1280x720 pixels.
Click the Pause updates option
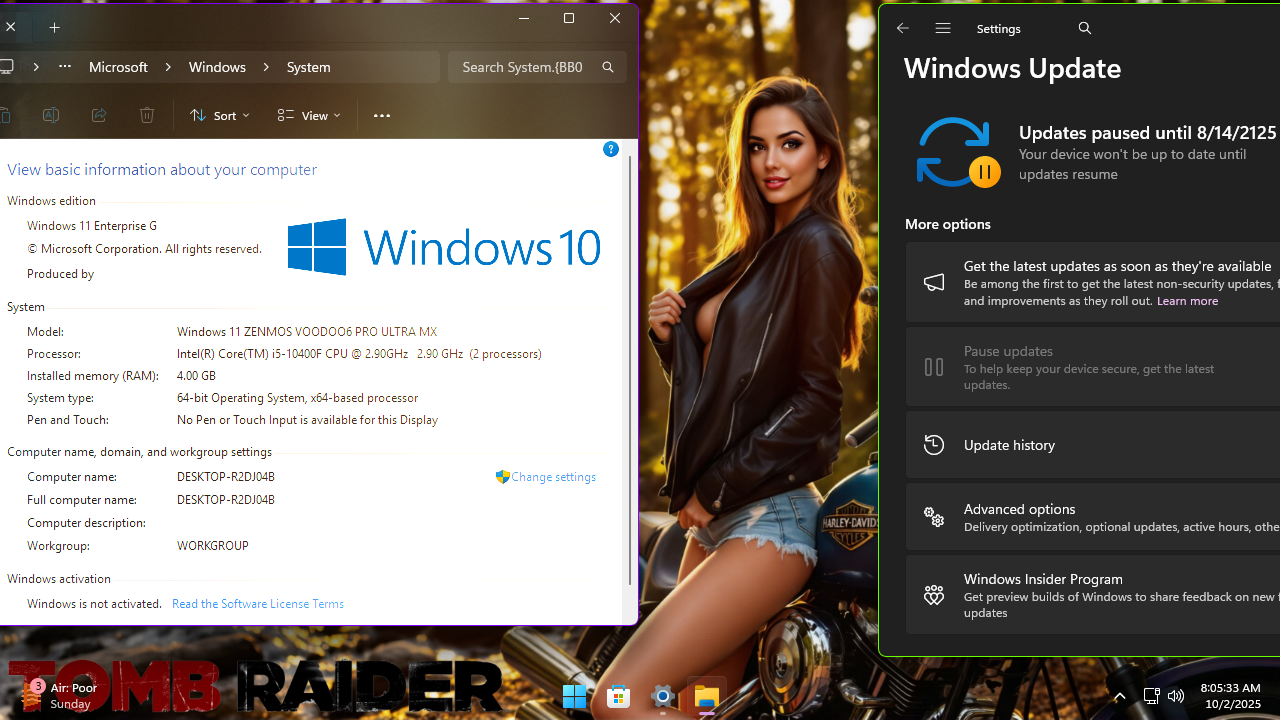coord(1093,367)
